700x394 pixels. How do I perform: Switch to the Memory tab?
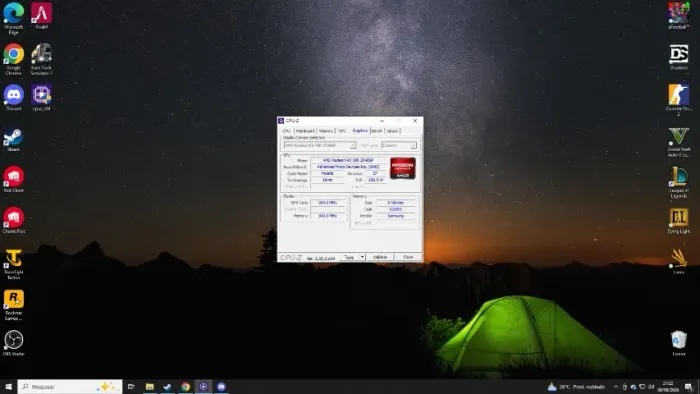326,131
